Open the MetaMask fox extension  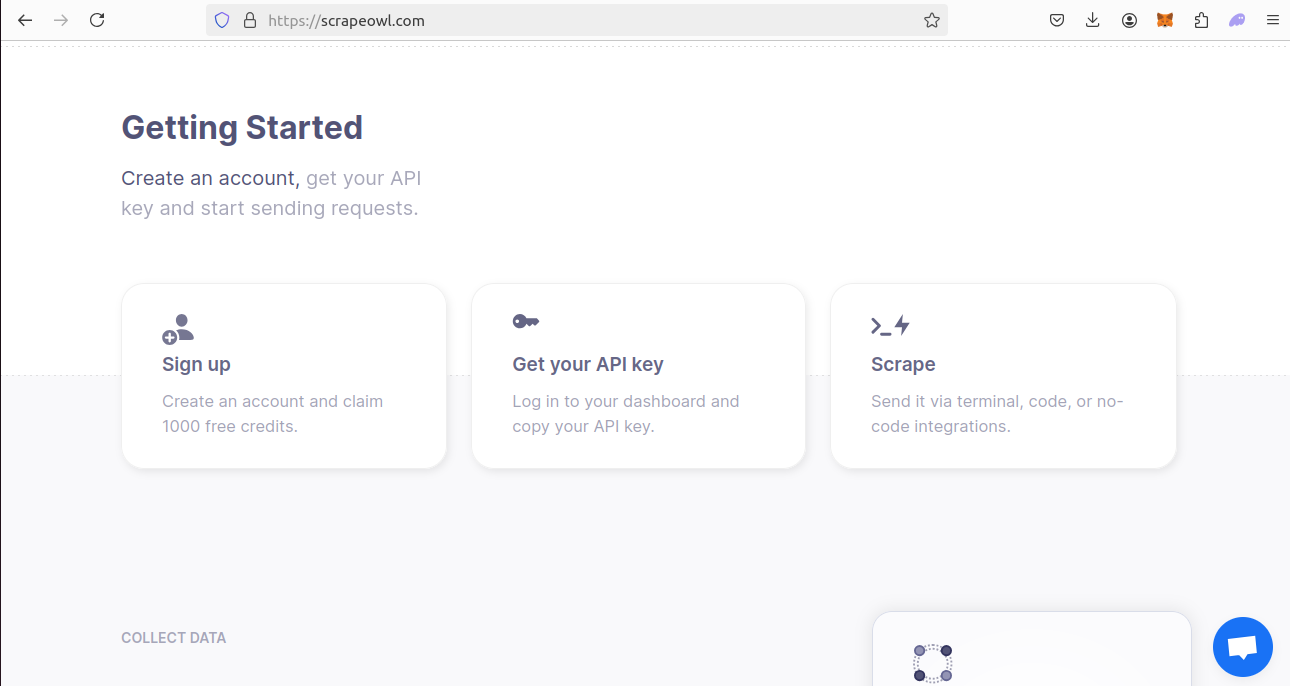[1165, 20]
